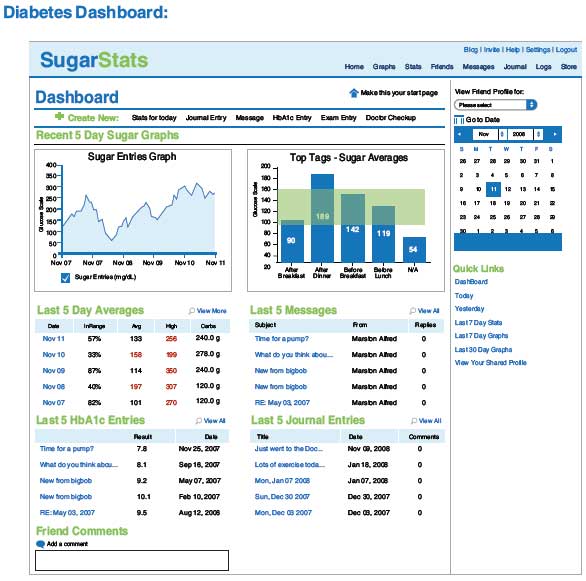Image resolution: width=586 pixels, height=581 pixels.
Task: Click View Your Shared Profile link
Action: [490, 363]
